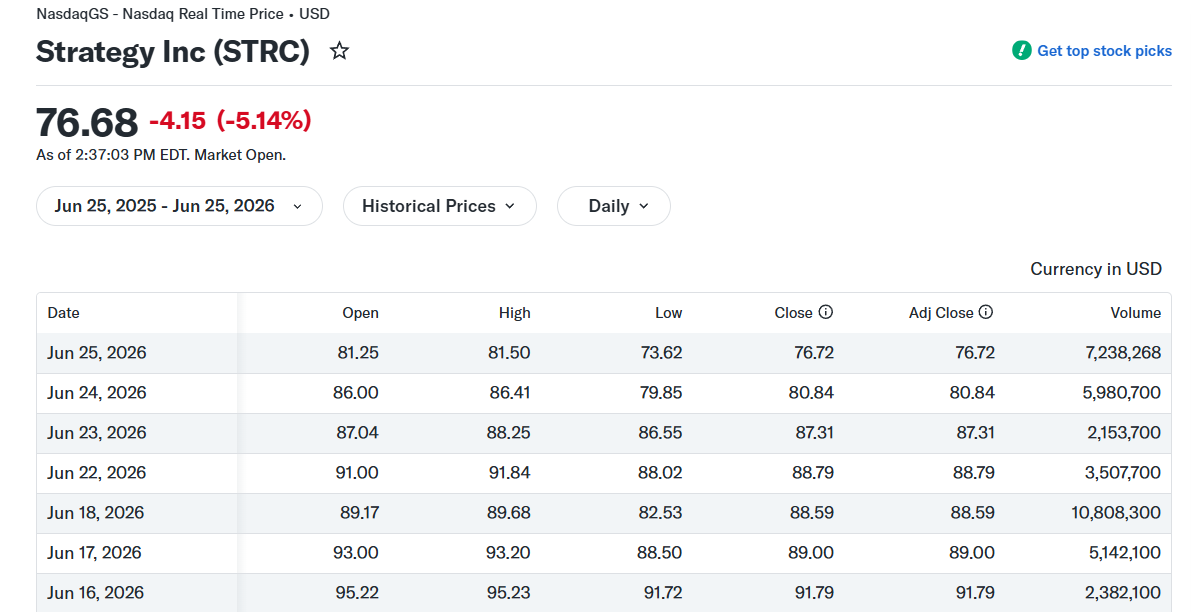The height and width of the screenshot is (612, 1191).
Task: Click the -4.15 price change value
Action: [178, 120]
